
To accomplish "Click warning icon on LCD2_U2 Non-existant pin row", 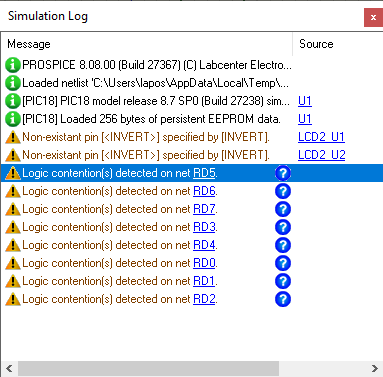I will (13, 155).
